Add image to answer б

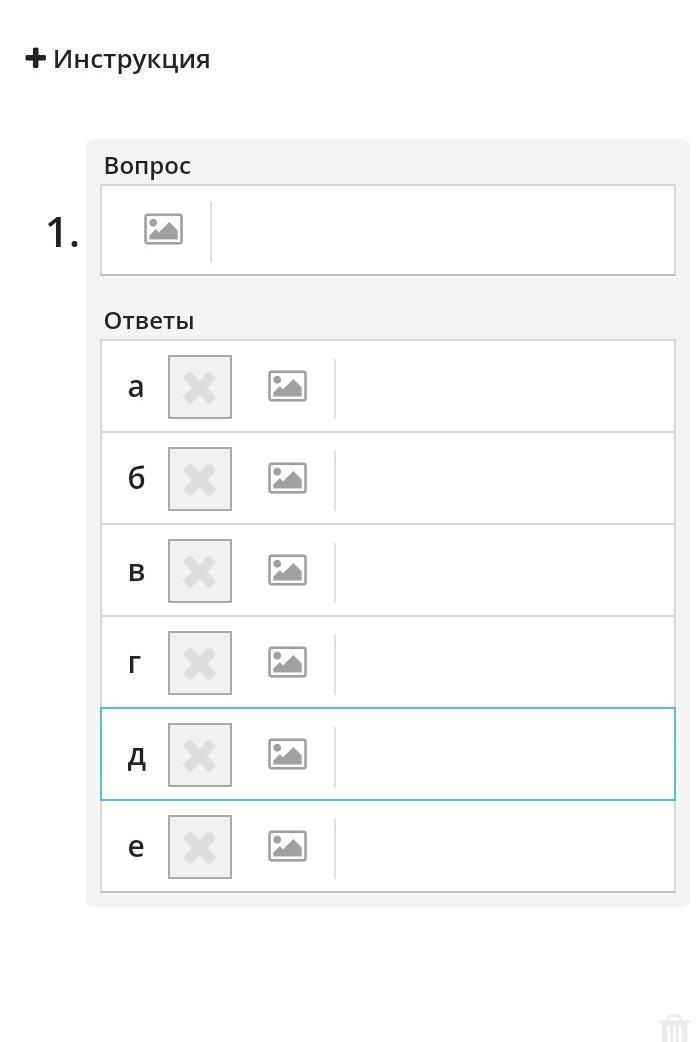[287, 478]
